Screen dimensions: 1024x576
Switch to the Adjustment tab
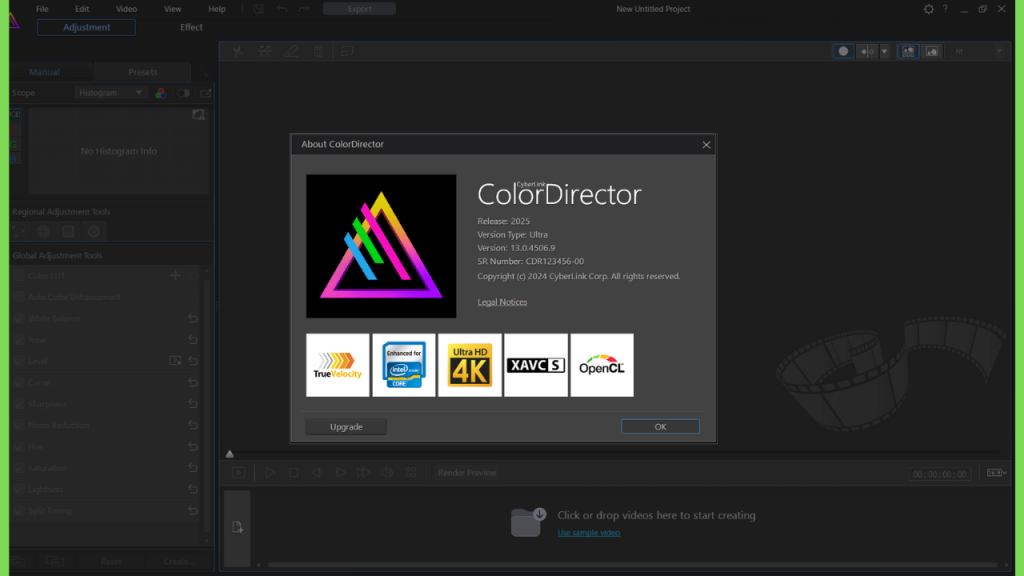(x=86, y=27)
